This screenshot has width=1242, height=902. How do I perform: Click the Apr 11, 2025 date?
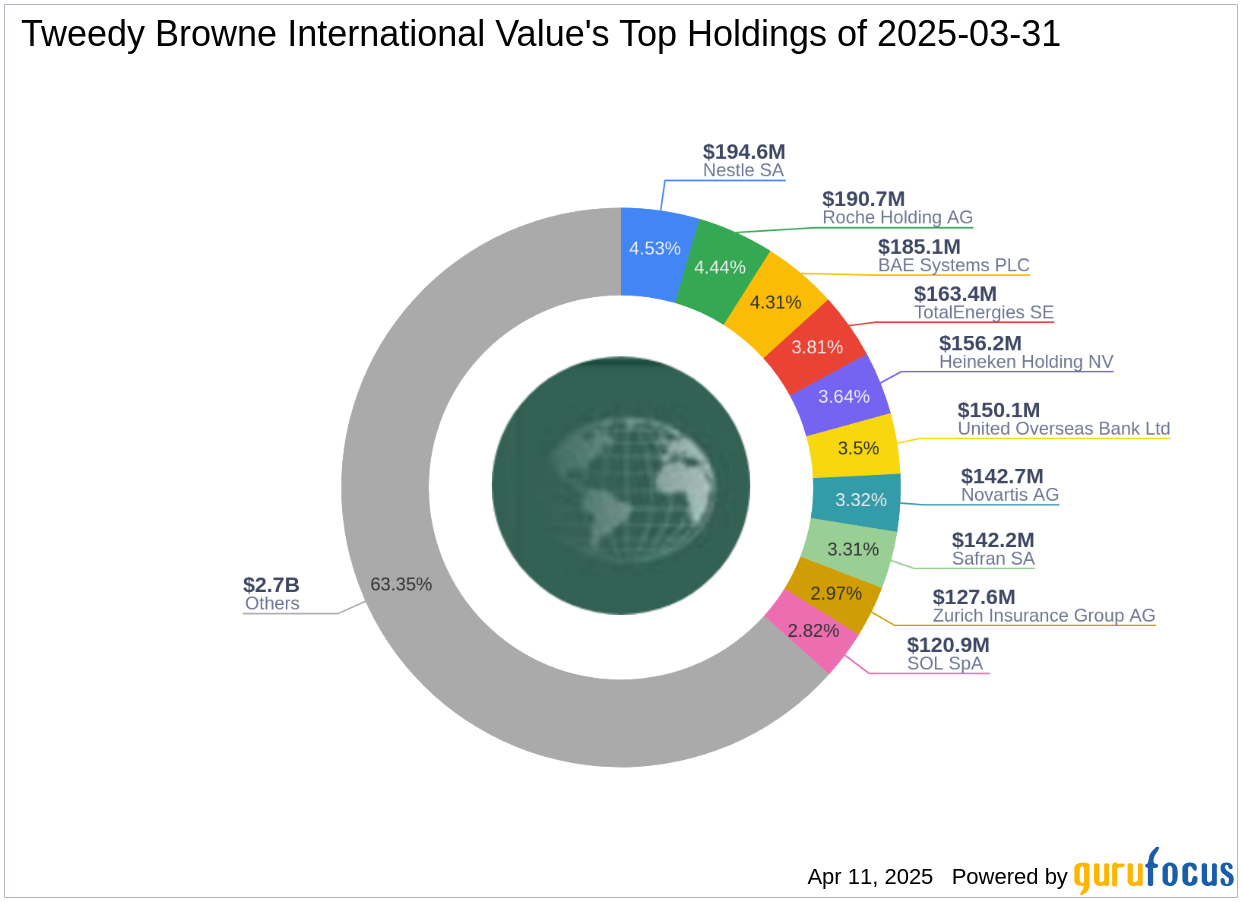tap(870, 877)
